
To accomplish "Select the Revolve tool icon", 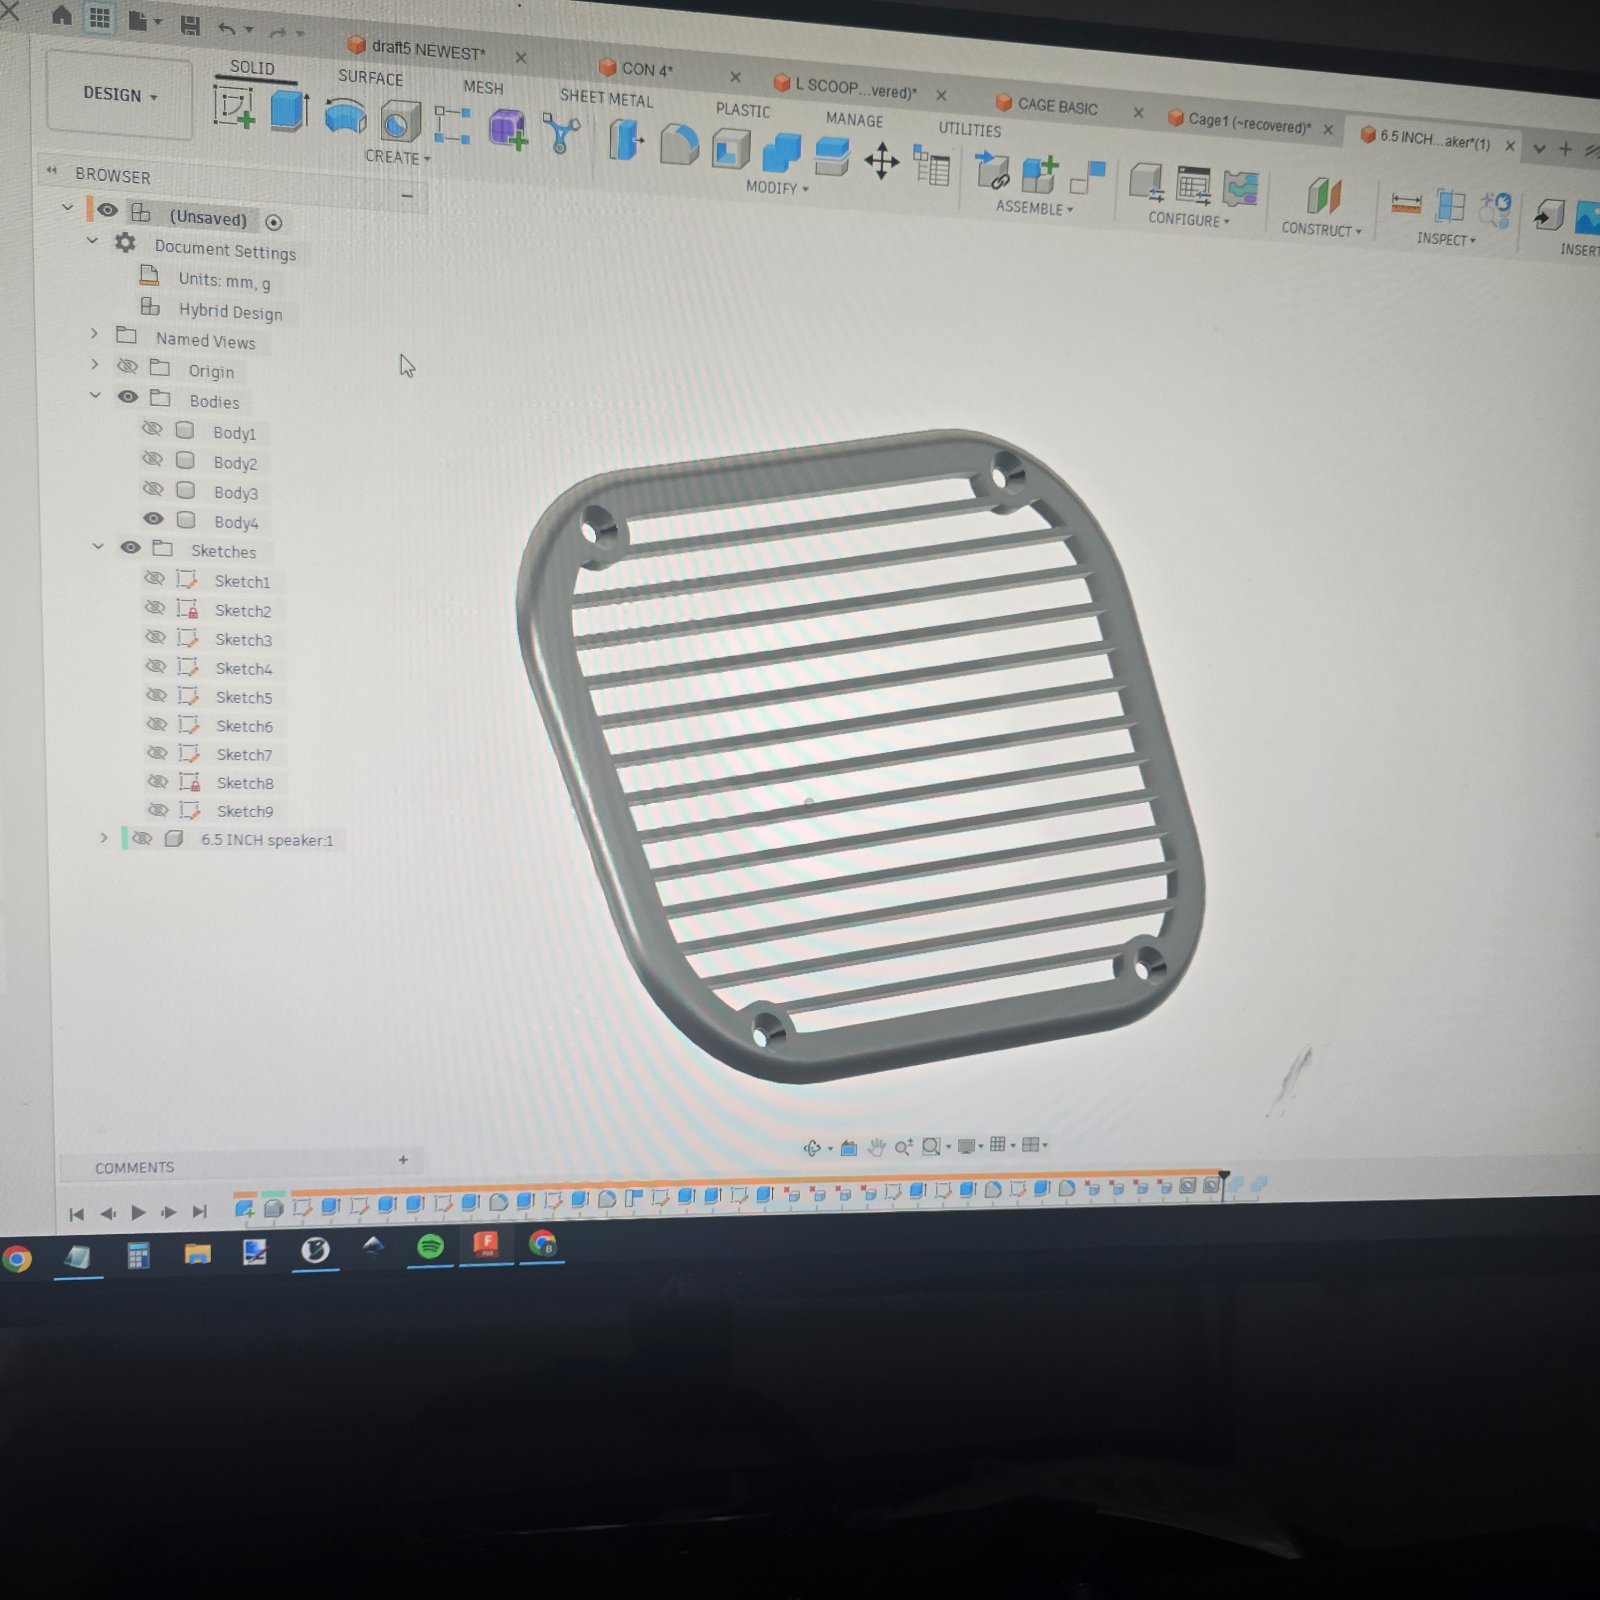I will (x=345, y=116).
